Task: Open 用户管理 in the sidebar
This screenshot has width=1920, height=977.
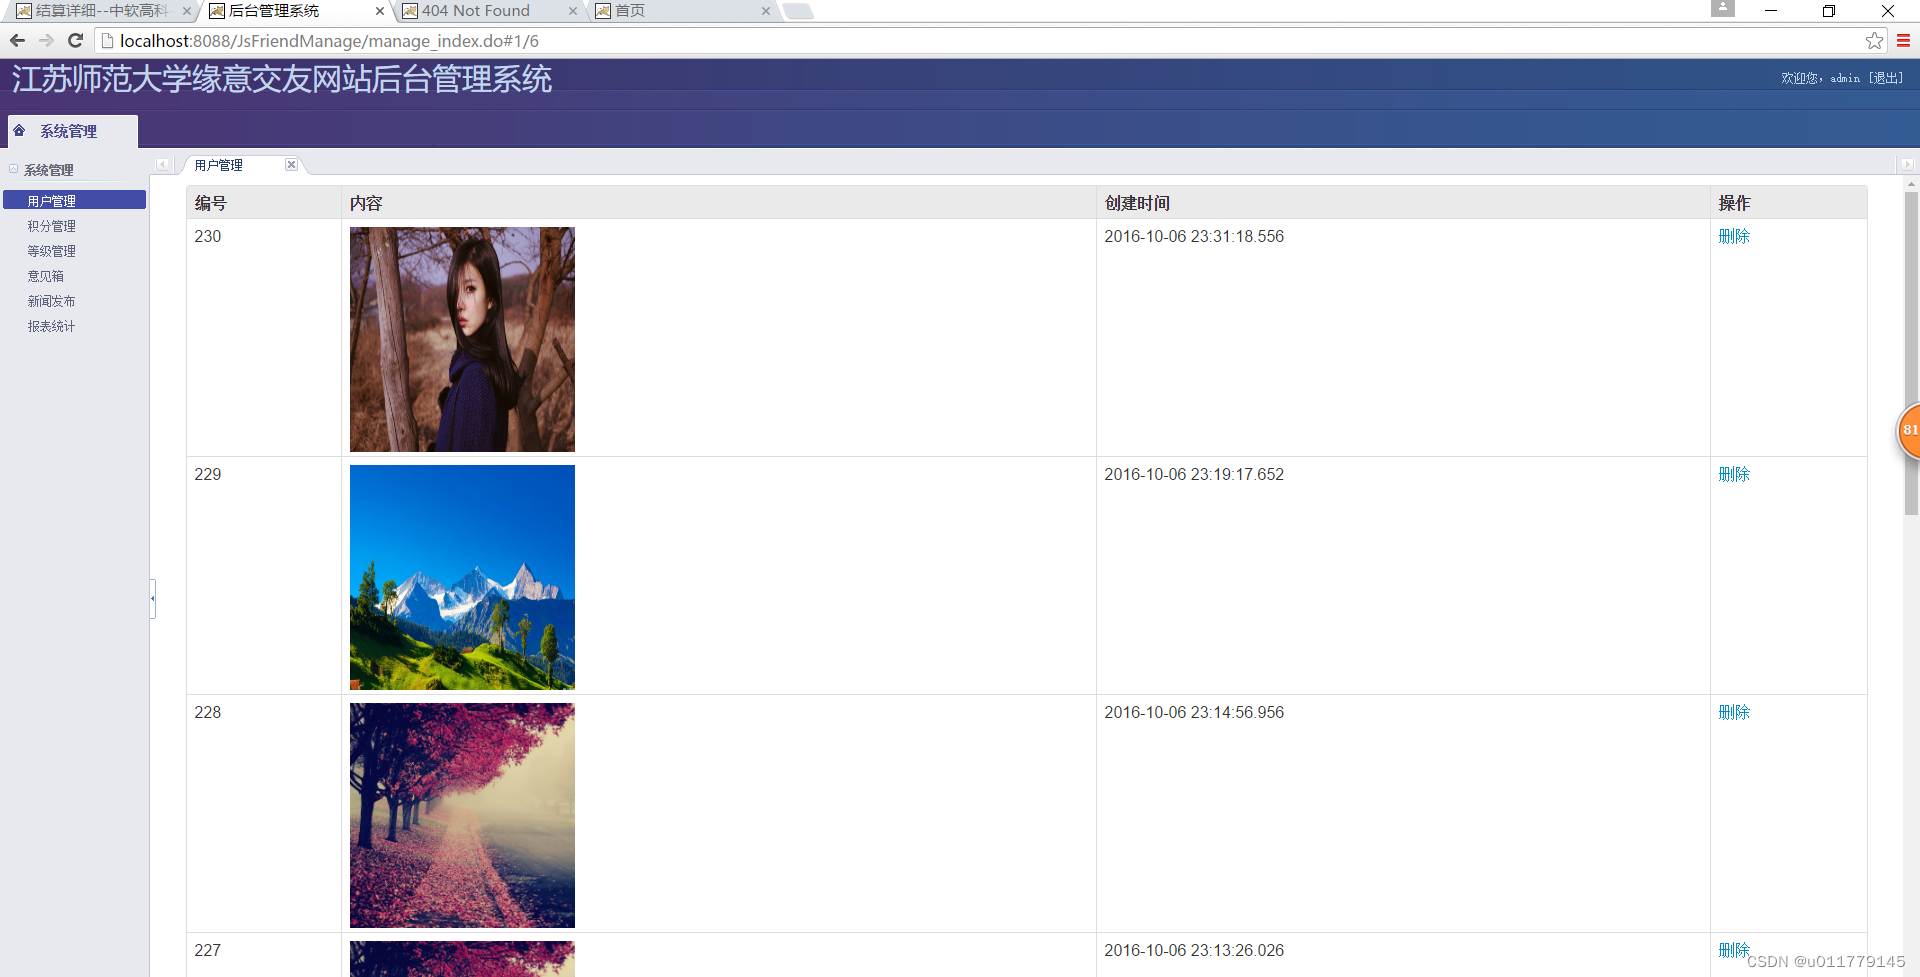Action: pyautogui.click(x=74, y=200)
